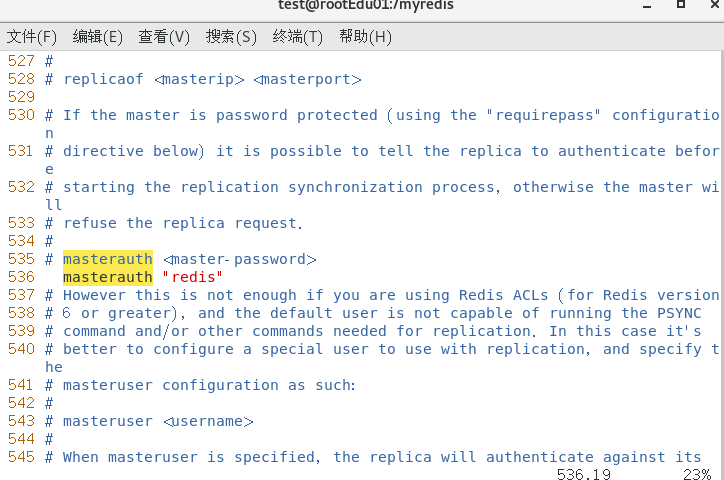Open the 帮助(H) menu
Image resolution: width=724 pixels, height=480 pixels.
pyautogui.click(x=365, y=37)
